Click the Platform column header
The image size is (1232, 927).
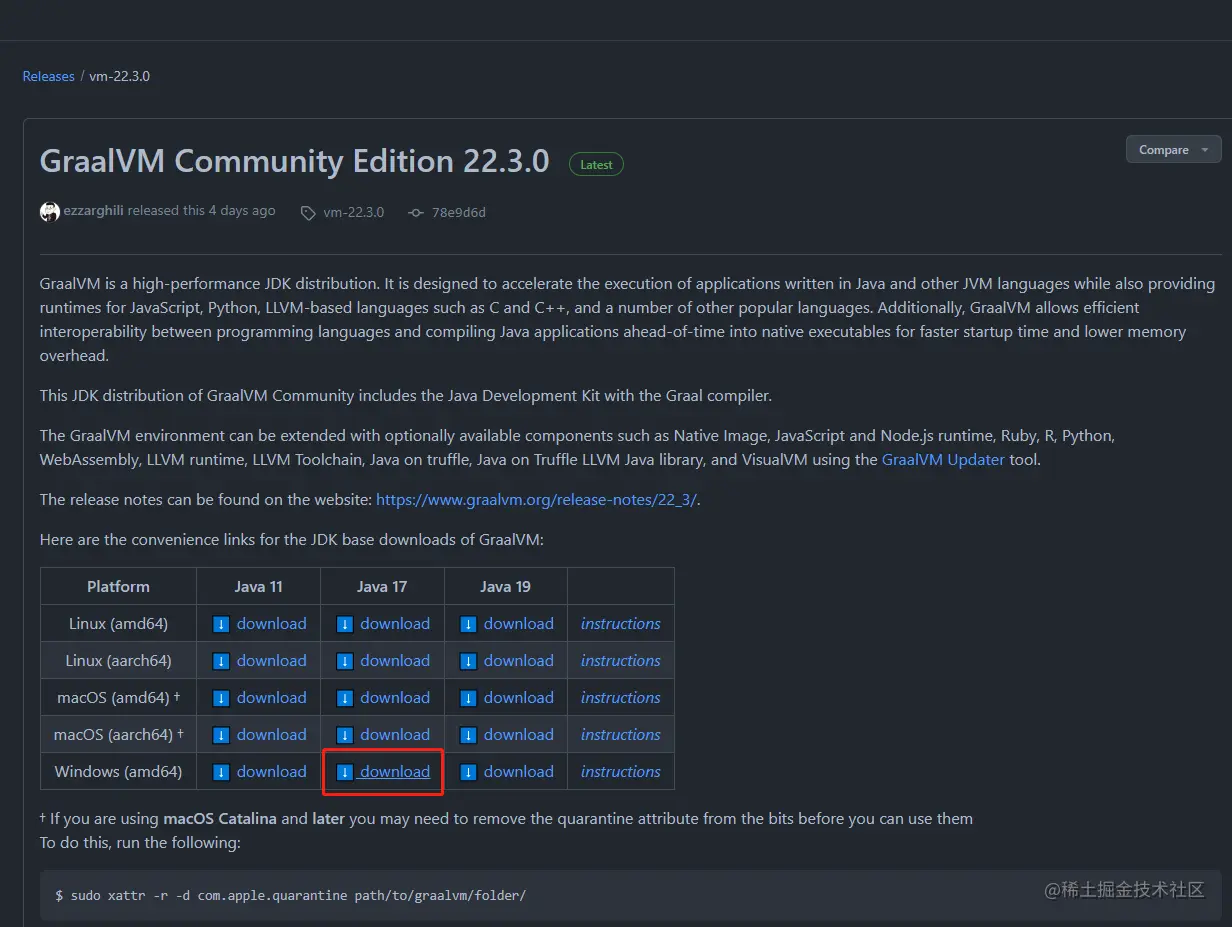118,587
